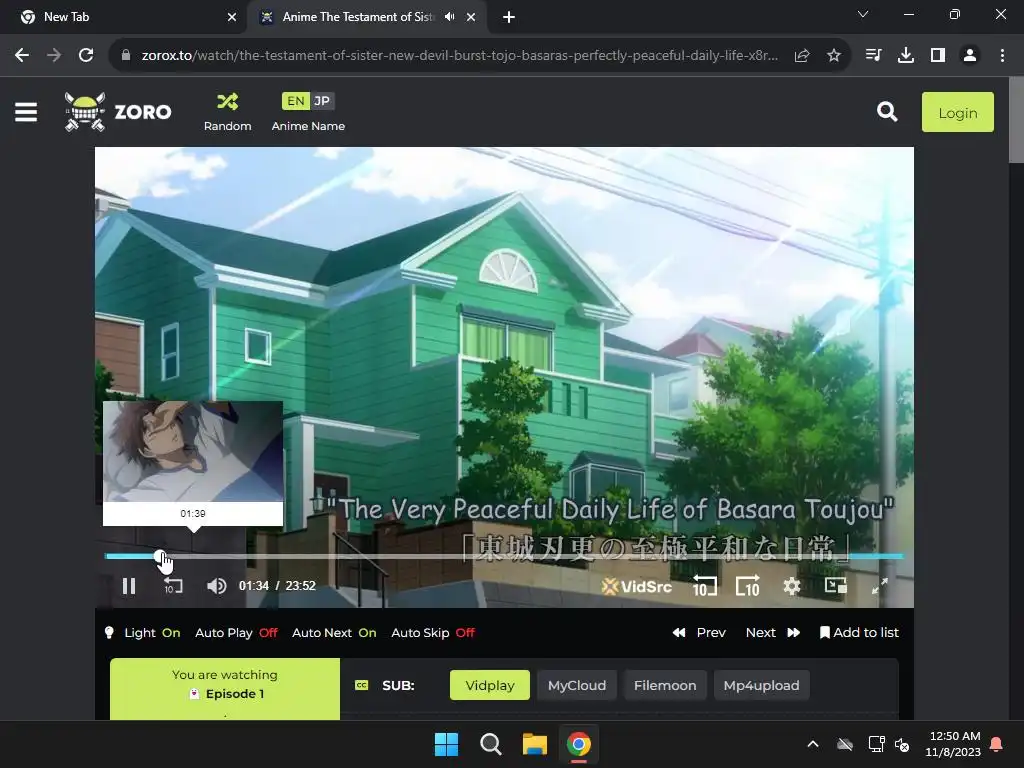
Task: Seek near the end of the progress bar
Action: tap(875, 556)
